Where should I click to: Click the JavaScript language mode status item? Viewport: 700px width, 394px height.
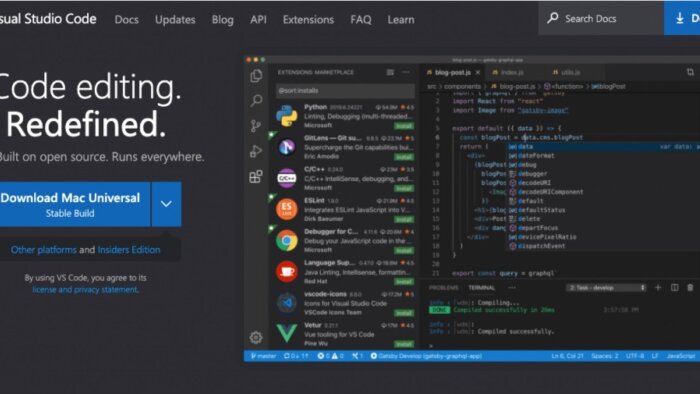[x=680, y=356]
